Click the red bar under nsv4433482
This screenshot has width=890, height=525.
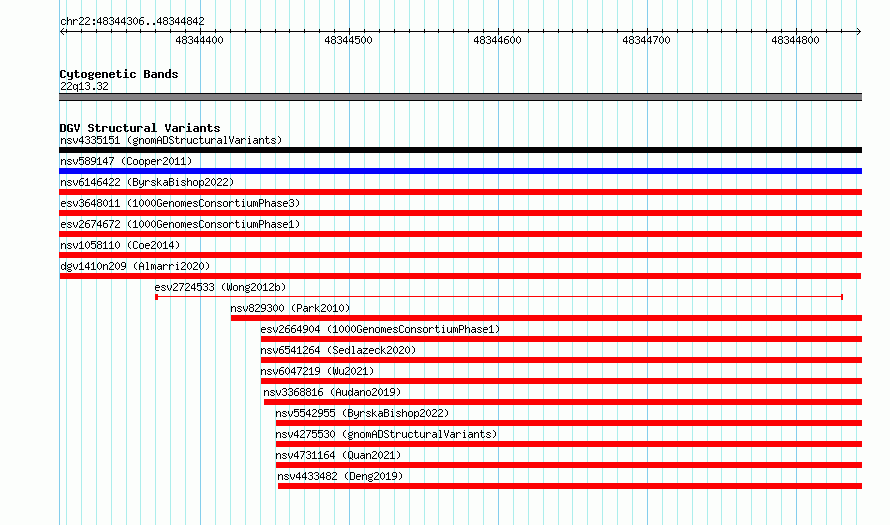click(x=570, y=486)
